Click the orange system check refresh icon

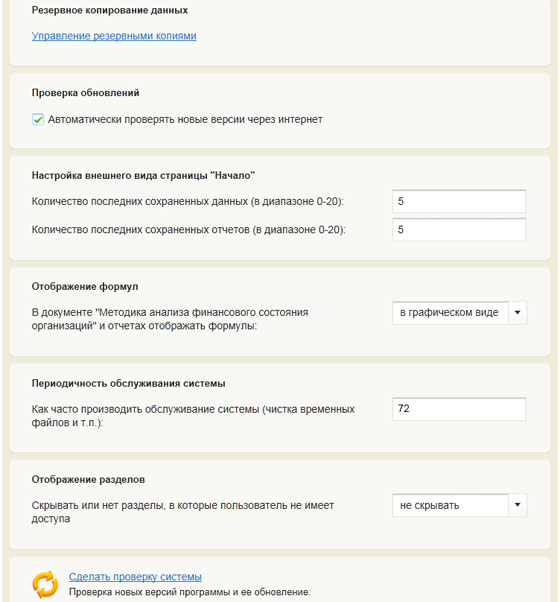click(x=45, y=584)
